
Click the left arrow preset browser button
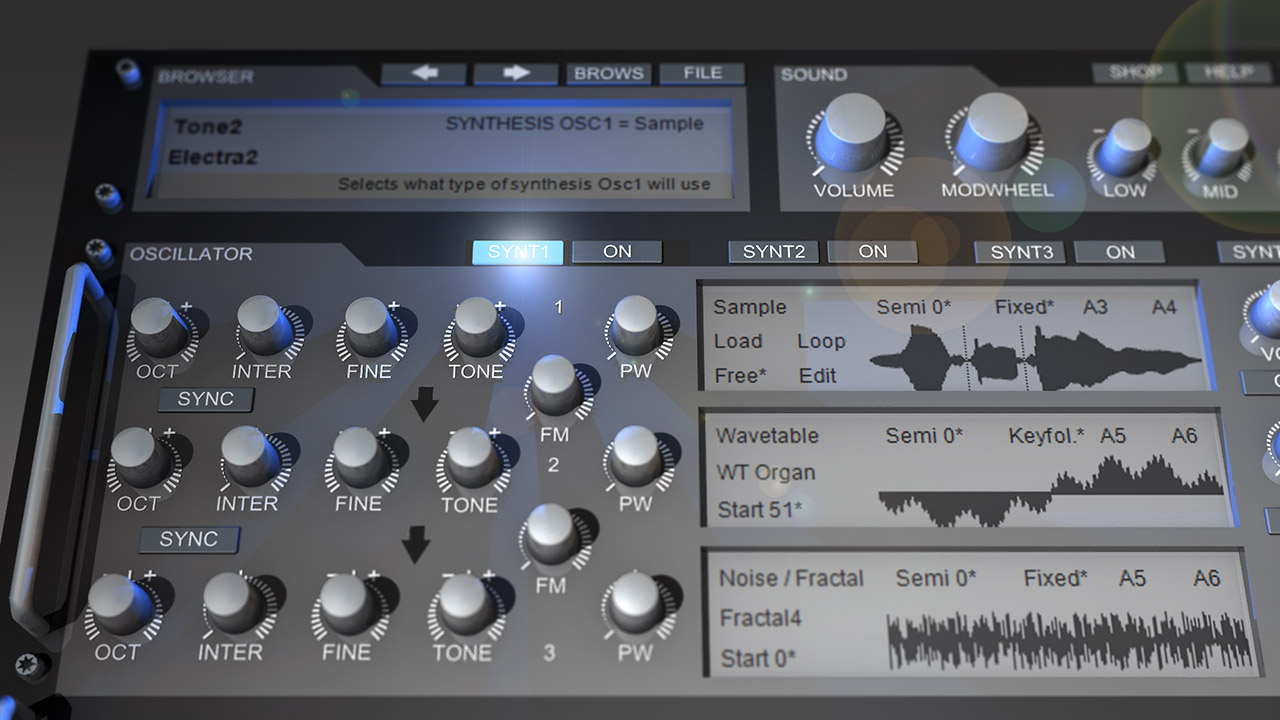pos(423,74)
